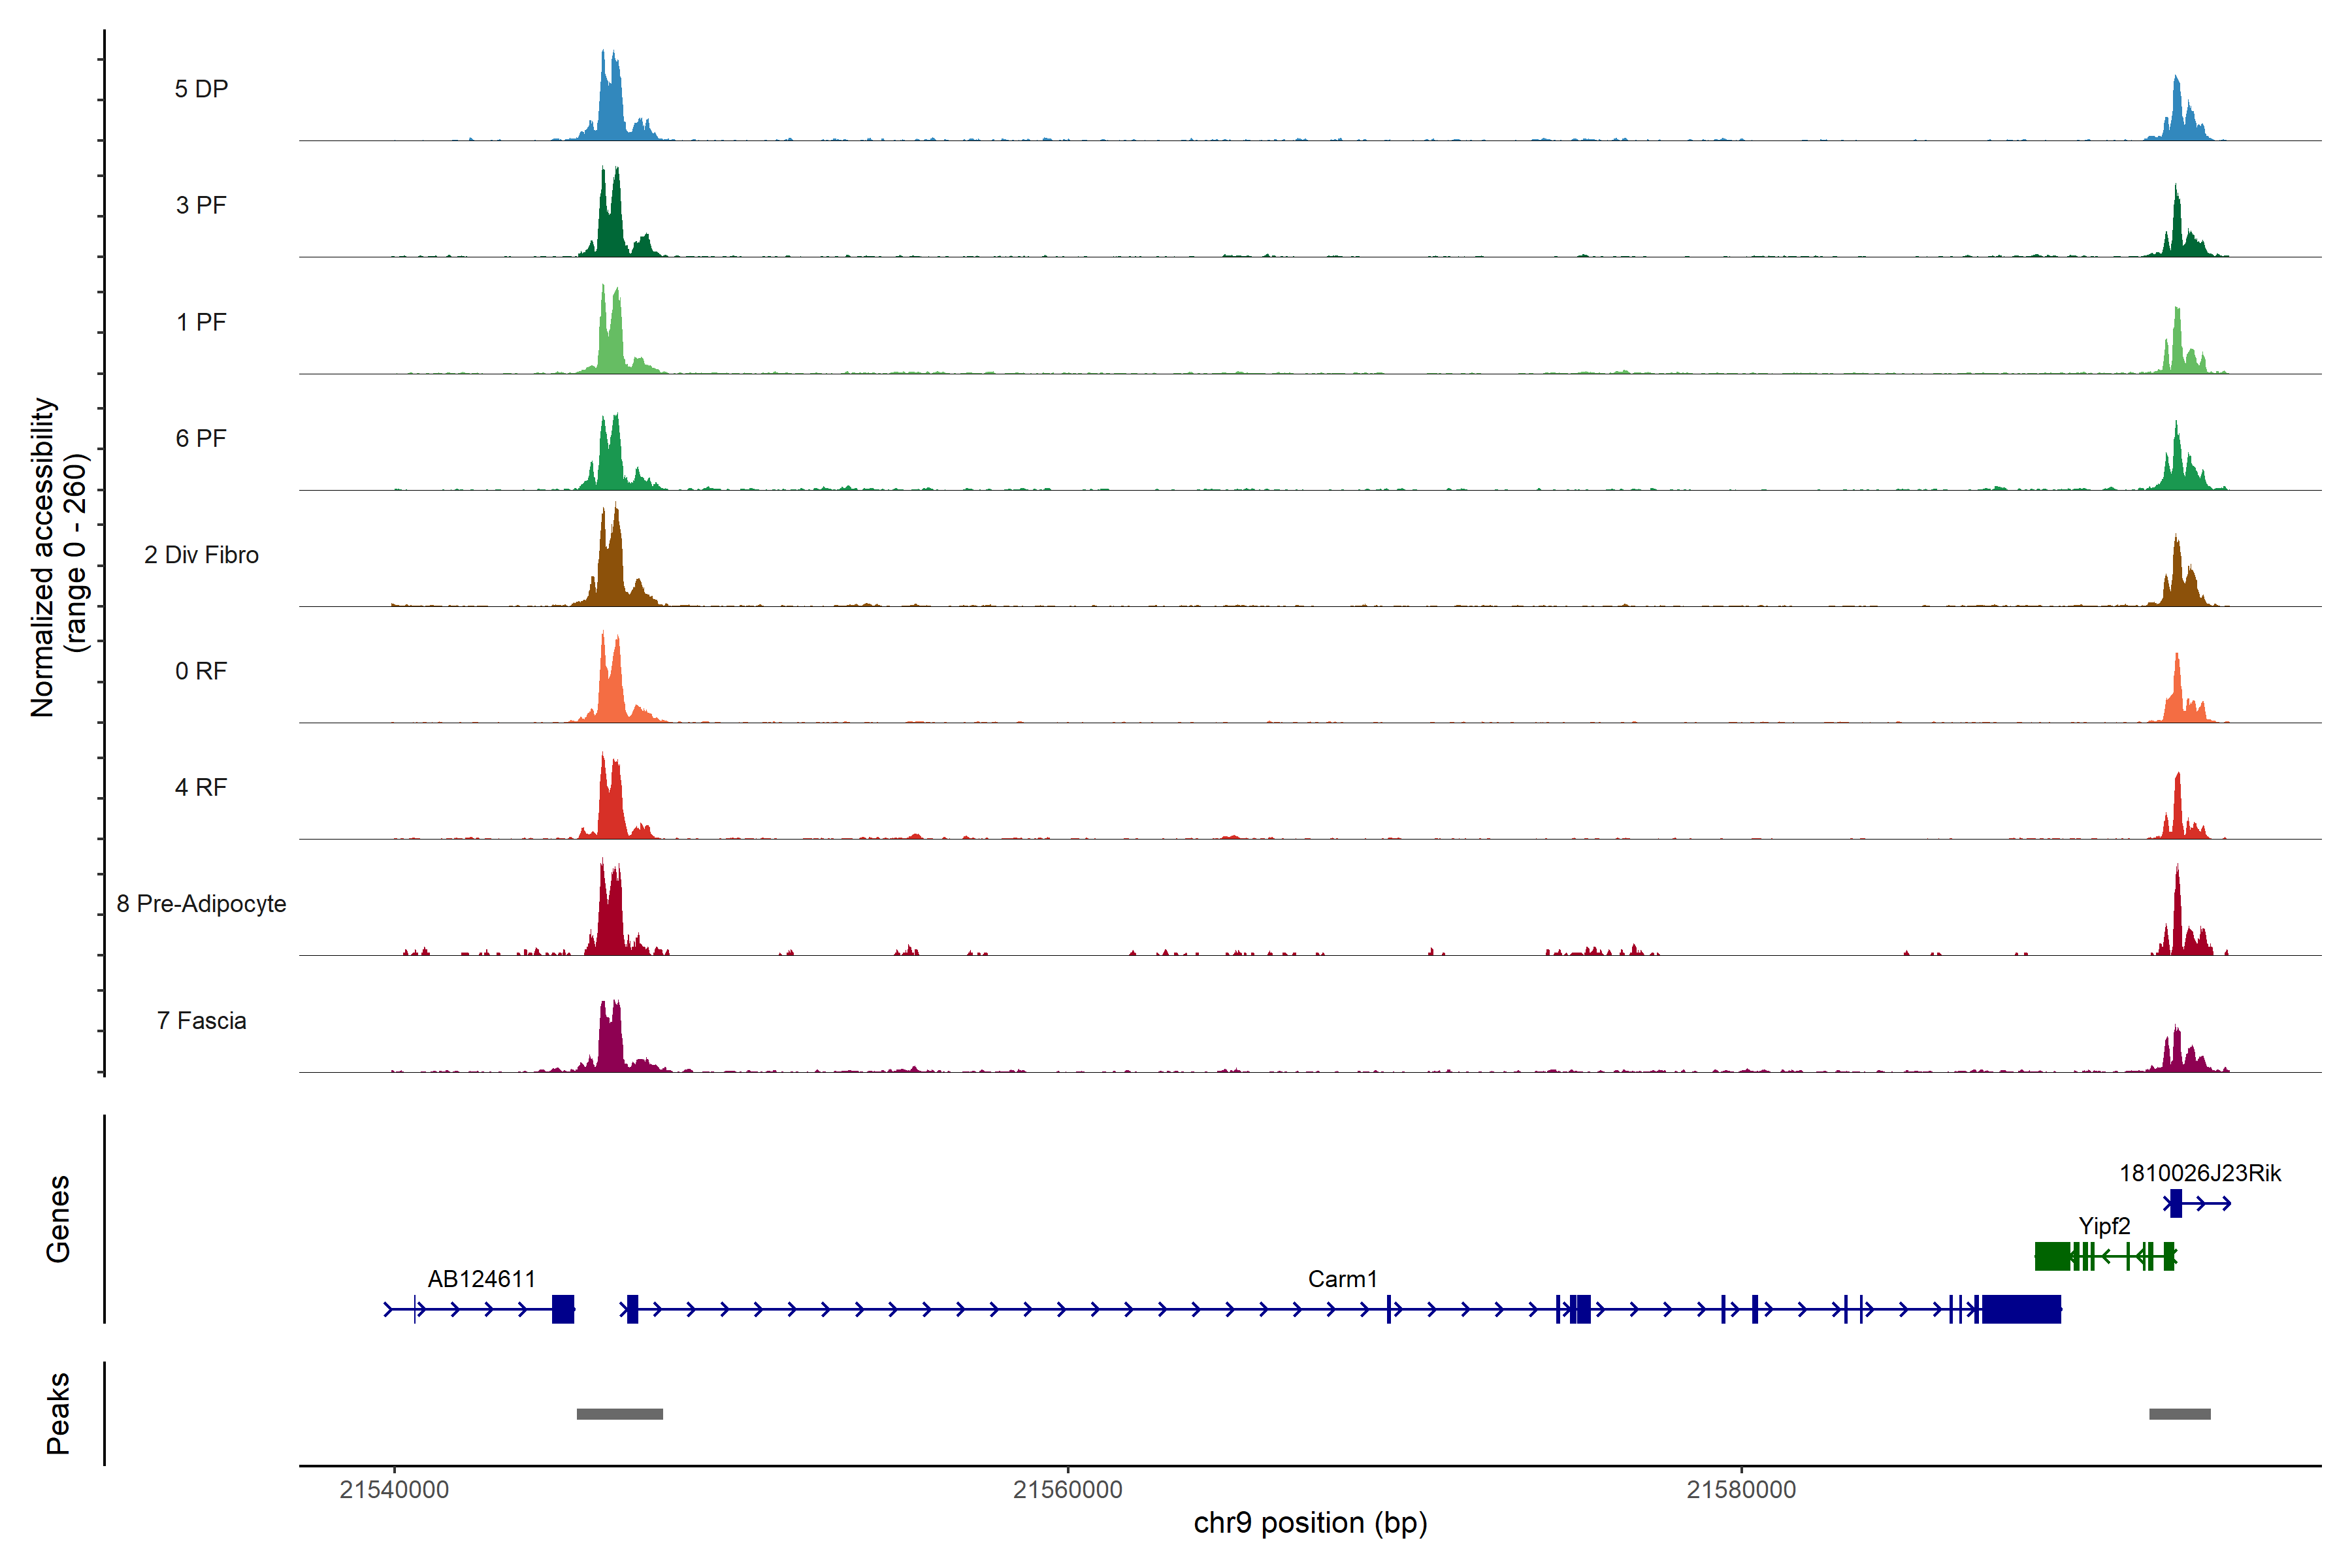Click the 21540000 axis tick label
The height and width of the screenshot is (1568, 2352).
394,1489
